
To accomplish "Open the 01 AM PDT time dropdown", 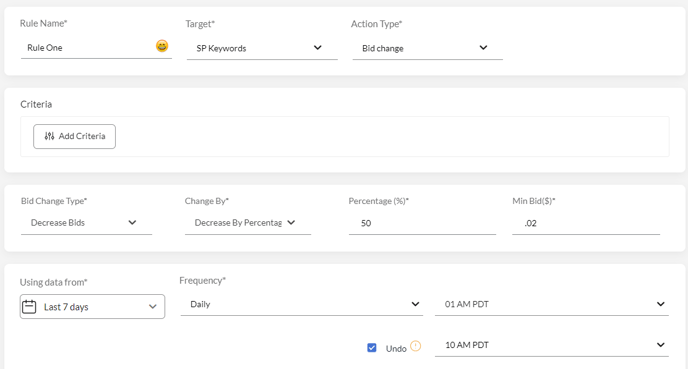I will pos(552,305).
